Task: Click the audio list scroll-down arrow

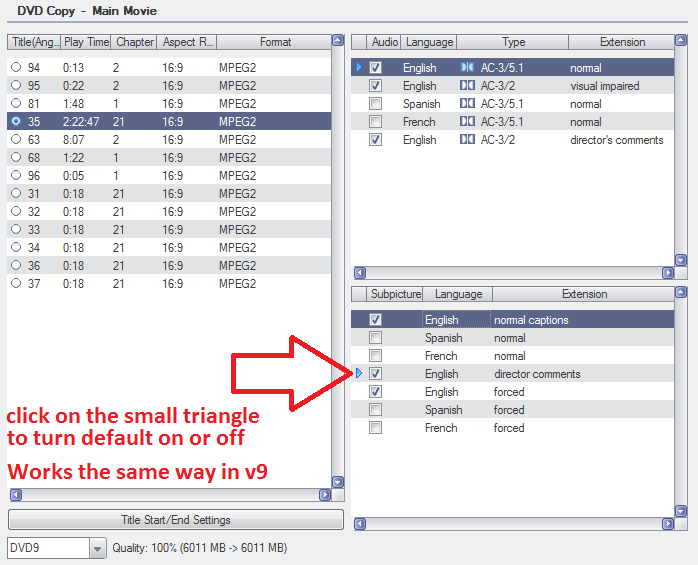Action: [681, 260]
